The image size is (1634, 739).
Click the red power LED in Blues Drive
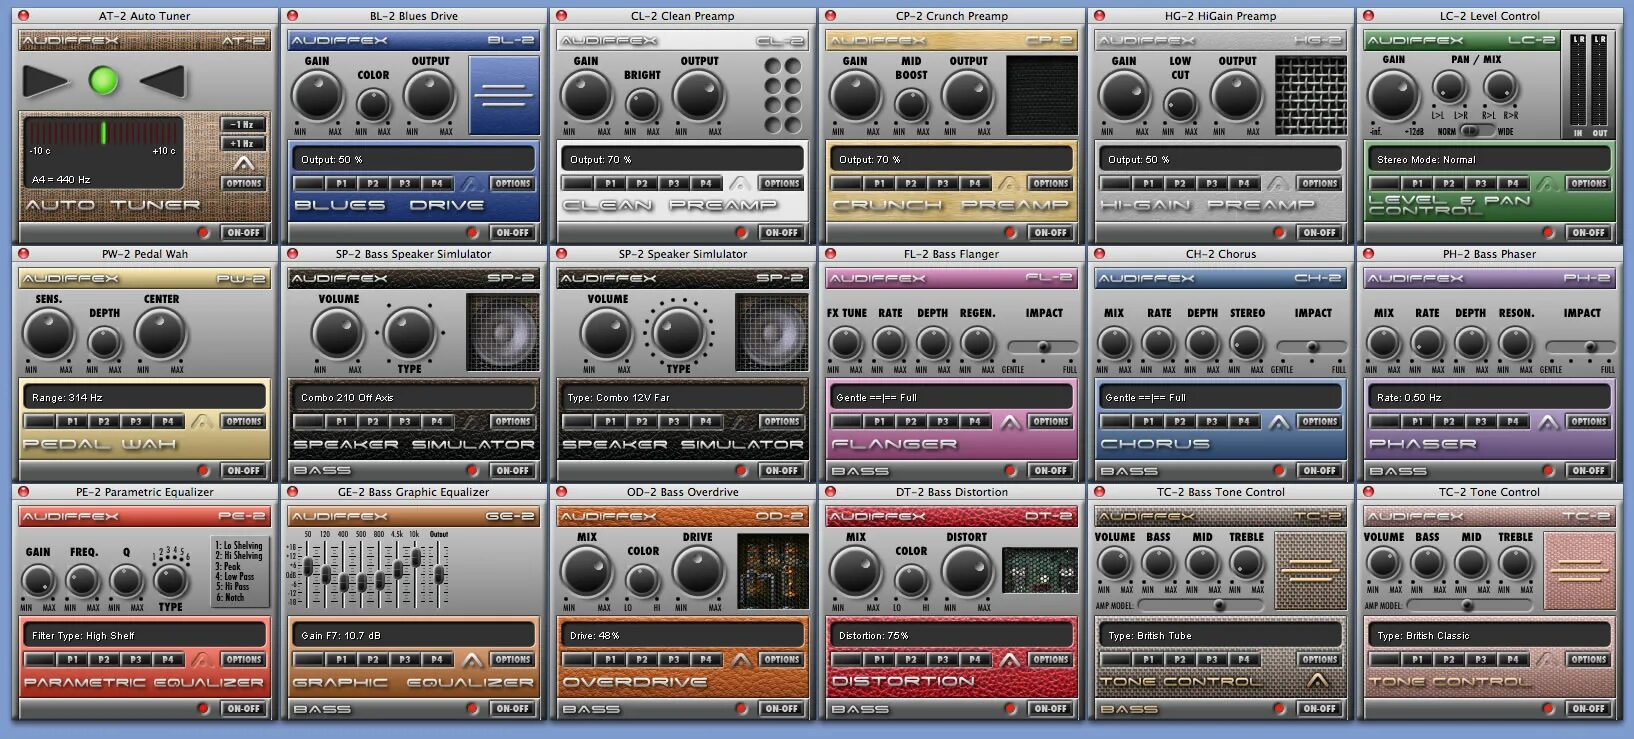point(472,232)
